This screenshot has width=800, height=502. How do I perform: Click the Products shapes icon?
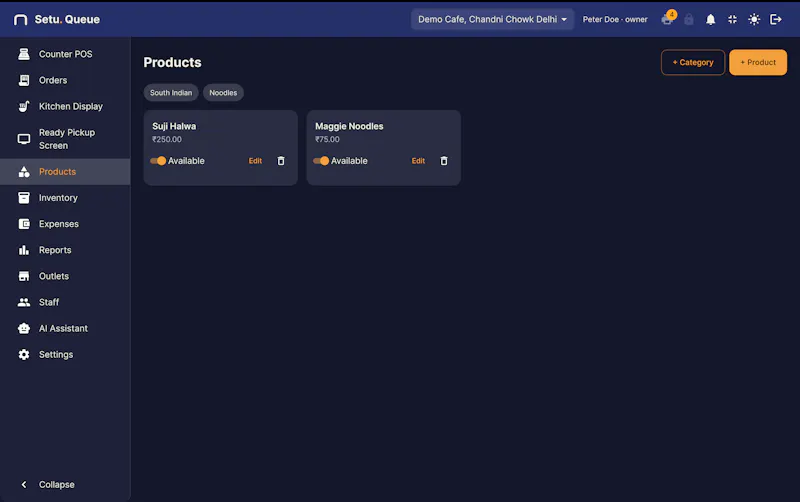coord(24,171)
